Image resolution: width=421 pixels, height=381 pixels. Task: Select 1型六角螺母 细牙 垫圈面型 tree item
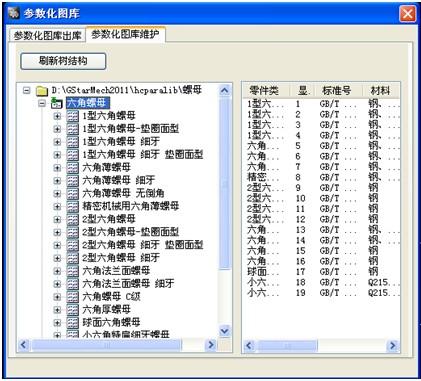[143, 155]
